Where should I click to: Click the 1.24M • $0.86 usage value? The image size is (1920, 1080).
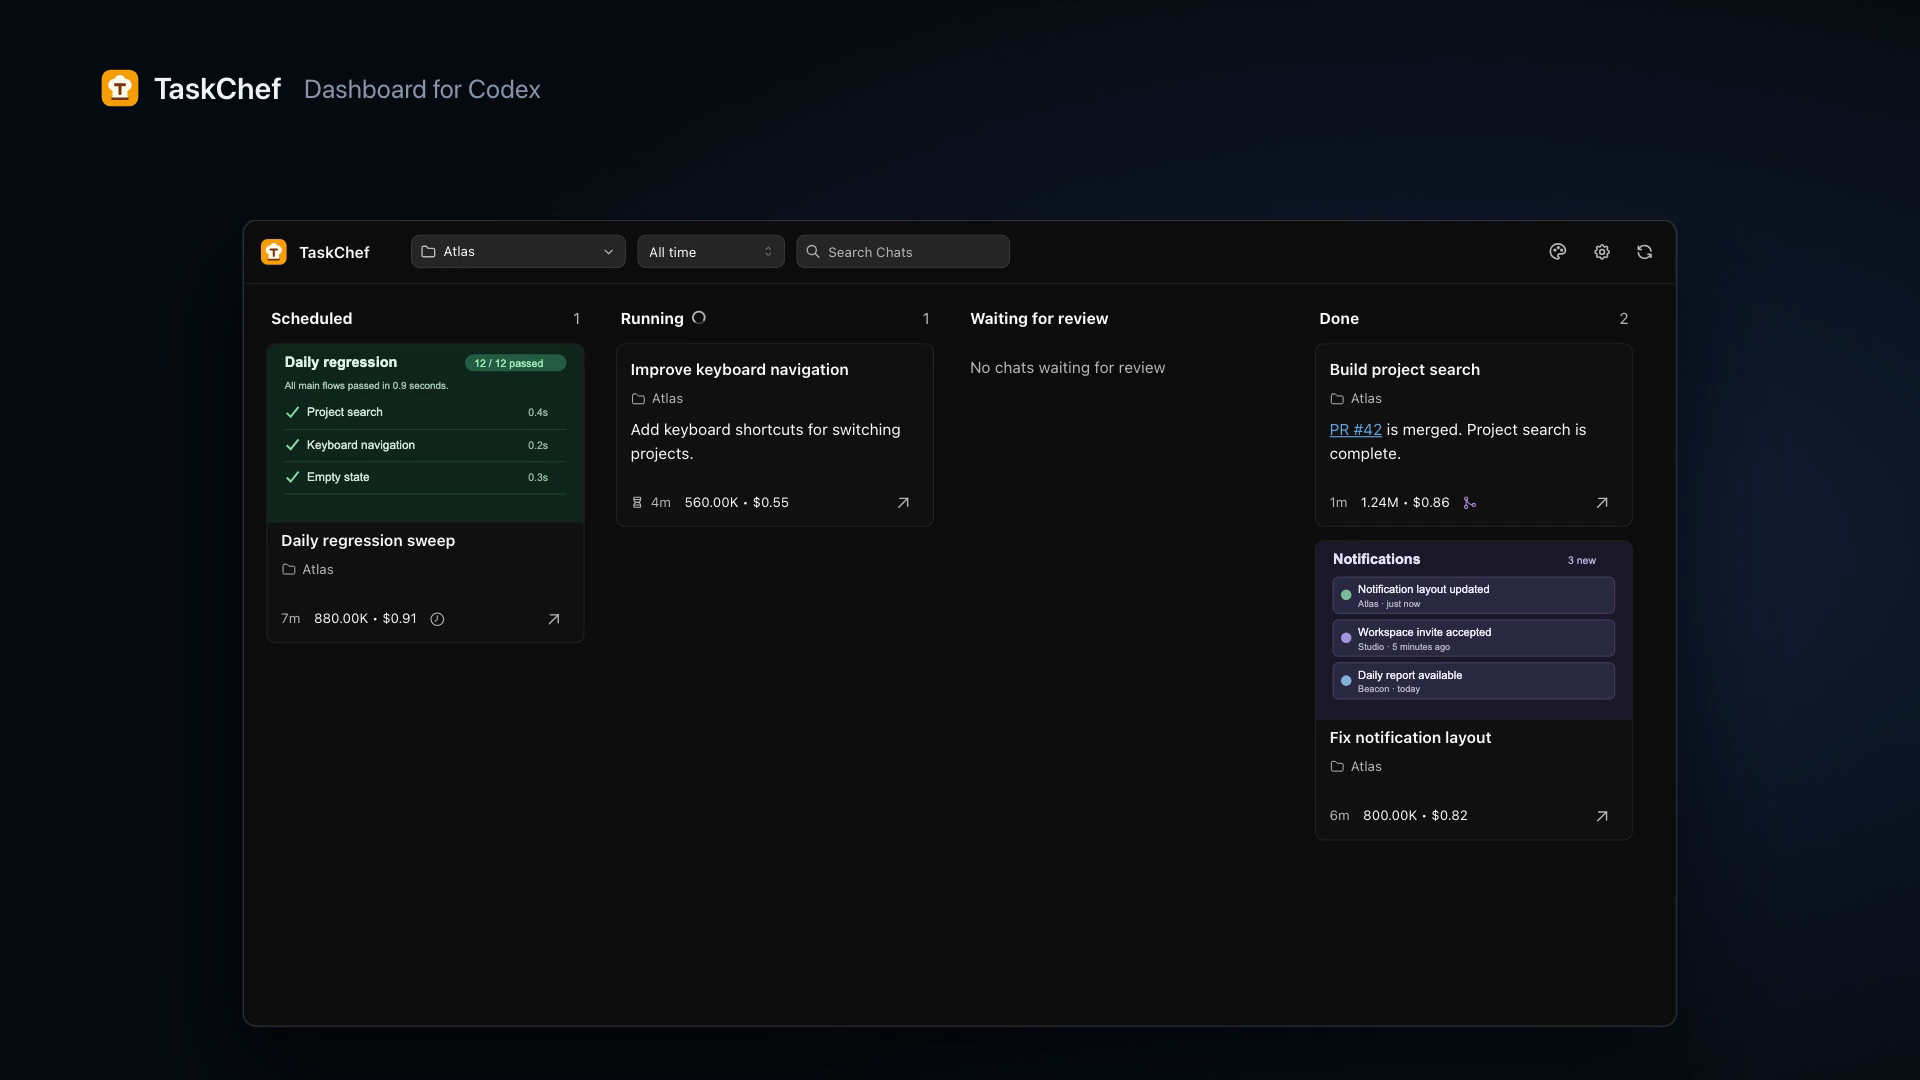(x=1404, y=503)
